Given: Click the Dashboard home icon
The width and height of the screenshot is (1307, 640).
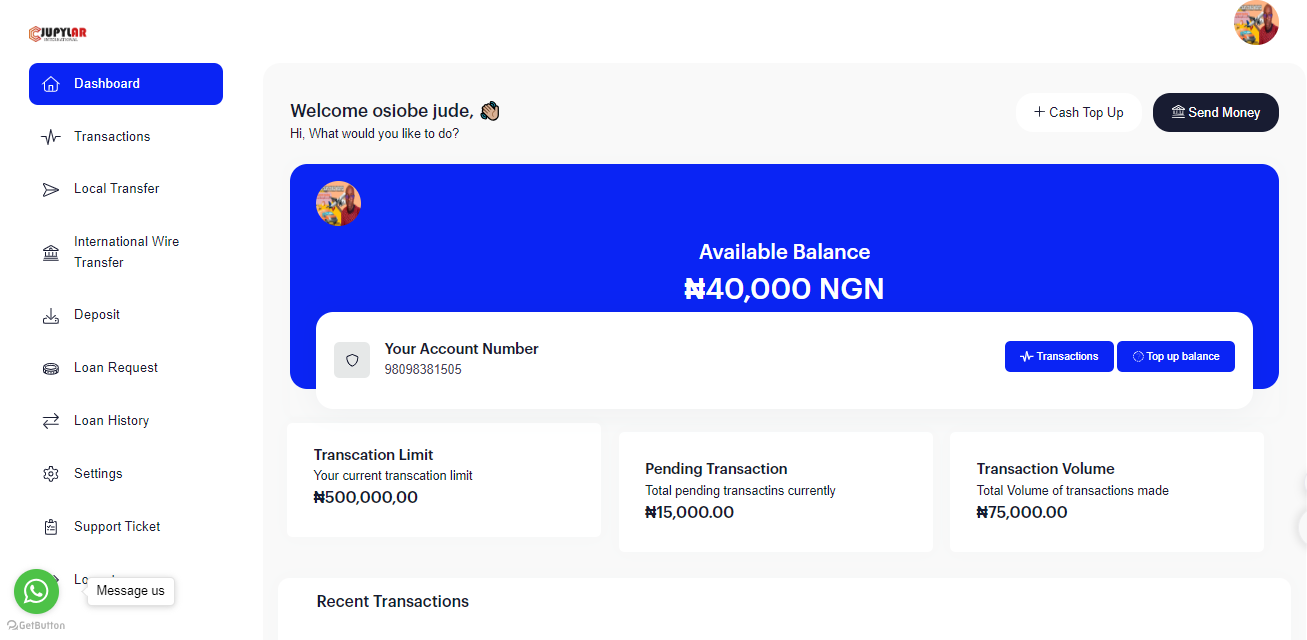Looking at the screenshot, I should pyautogui.click(x=51, y=84).
